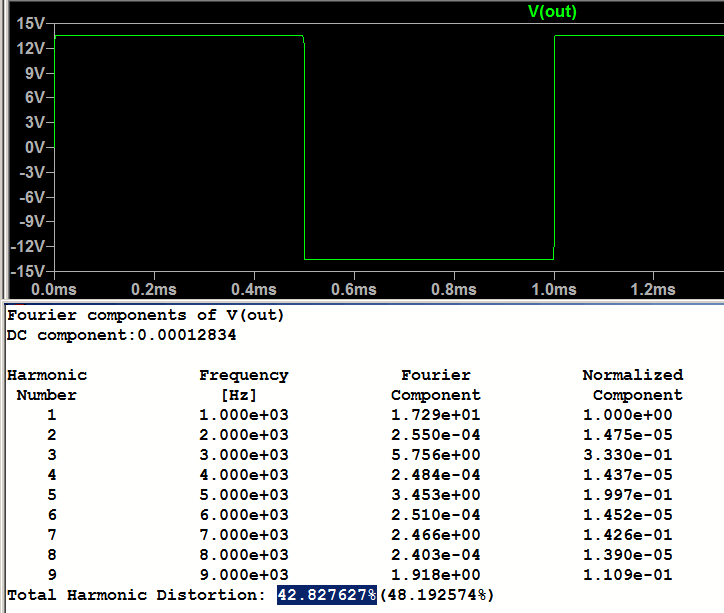The height and width of the screenshot is (613, 724).
Task: Click the 1.2ms time axis label
Action: (x=653, y=289)
